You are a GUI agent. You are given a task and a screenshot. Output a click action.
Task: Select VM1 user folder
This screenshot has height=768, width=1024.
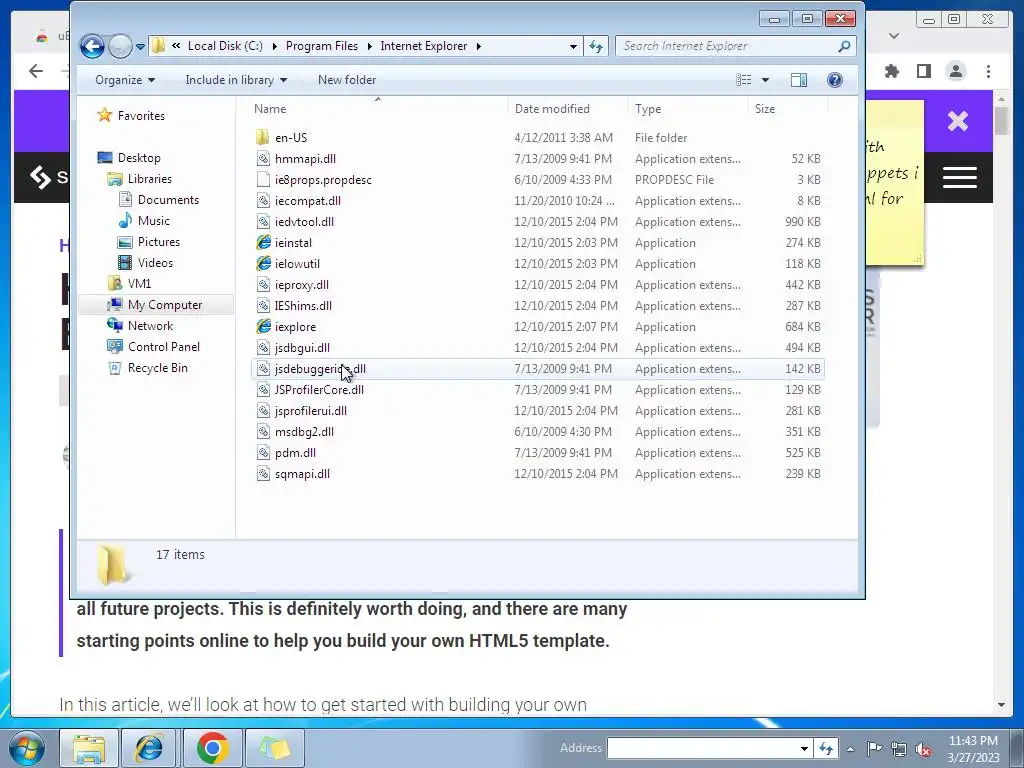click(x=139, y=283)
